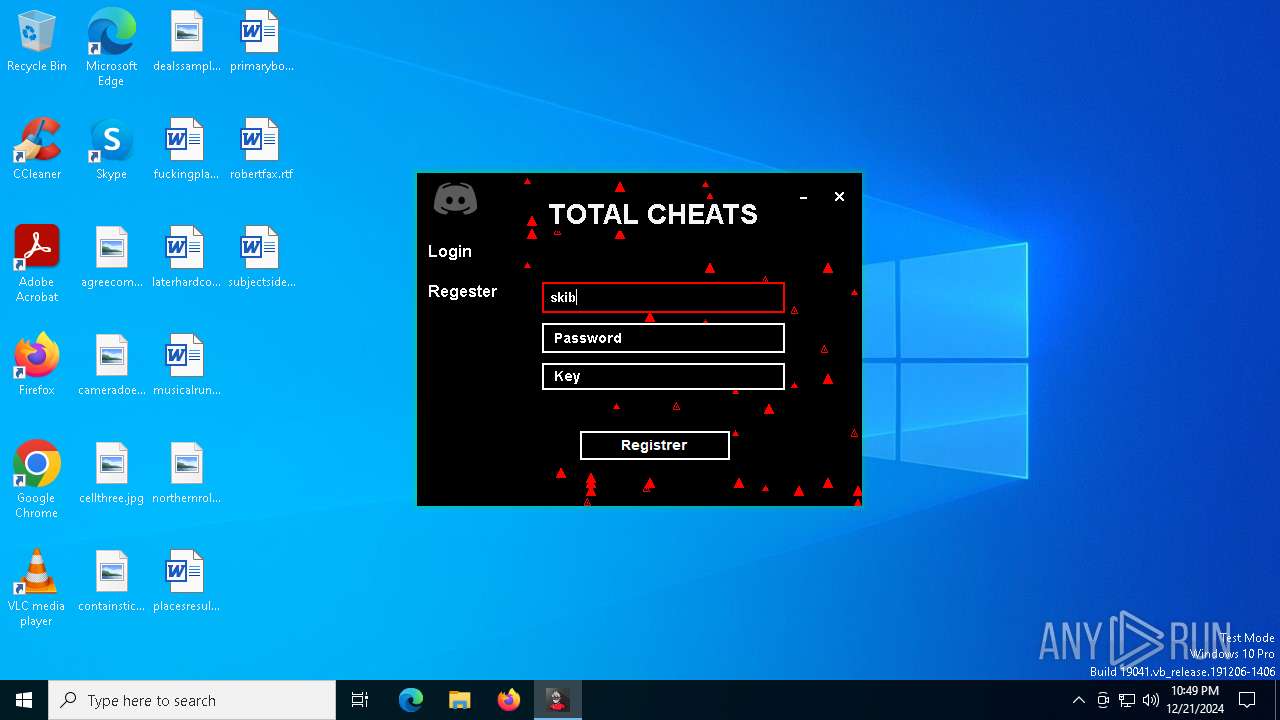Image resolution: width=1280 pixels, height=720 pixels.
Task: Select the CCleaner desktop shortcut
Action: pos(37,149)
